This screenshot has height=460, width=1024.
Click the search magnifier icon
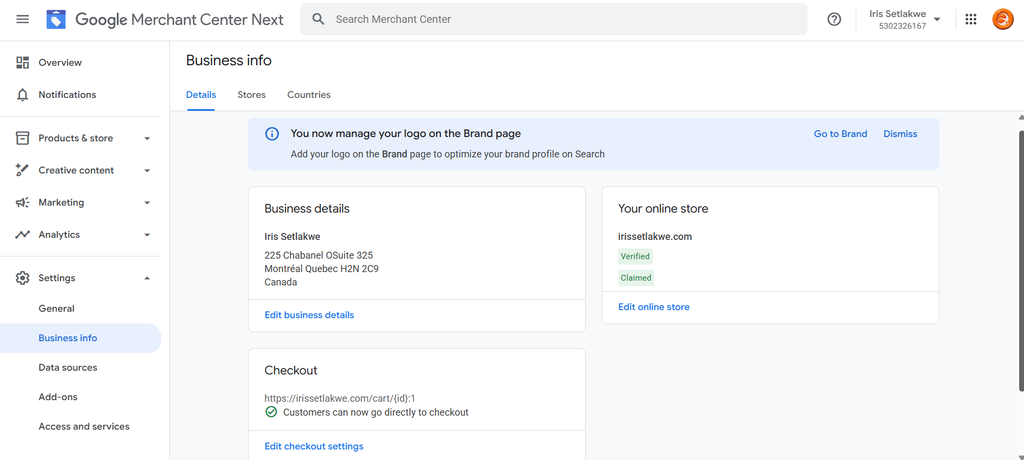point(318,20)
